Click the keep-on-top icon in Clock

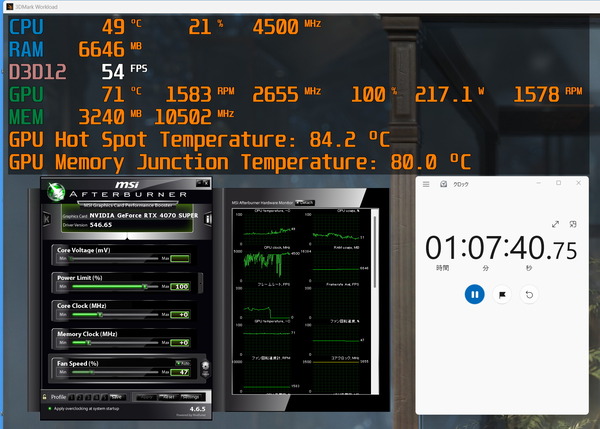[573, 224]
